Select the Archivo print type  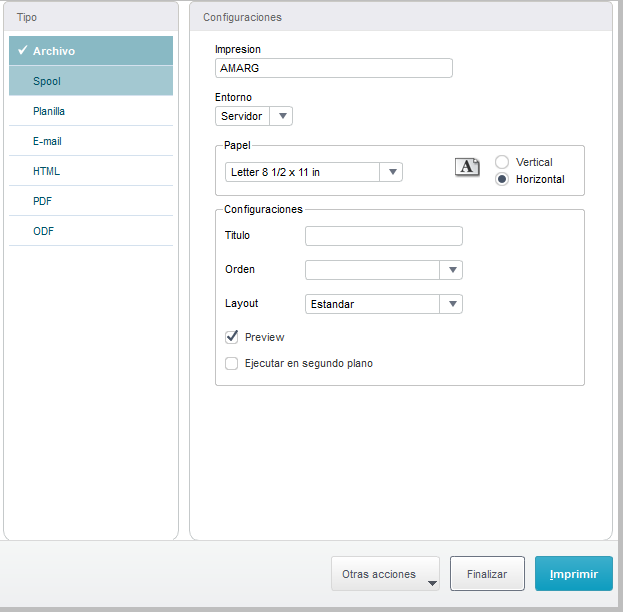[x=91, y=51]
